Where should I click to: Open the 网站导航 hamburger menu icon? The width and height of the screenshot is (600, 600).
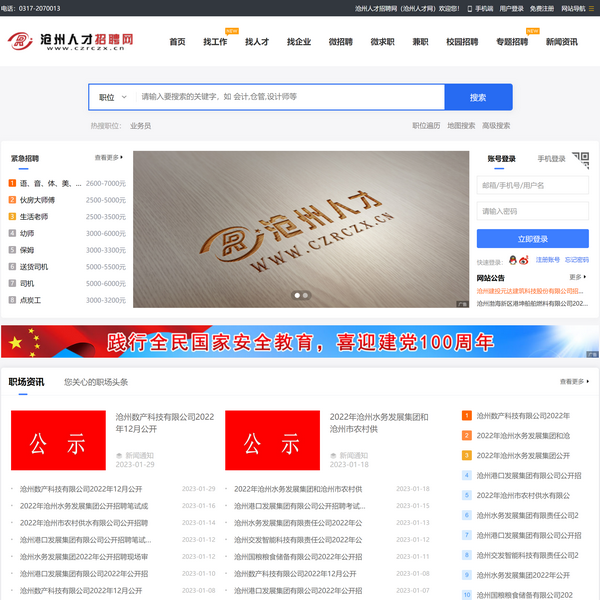[592, 8]
